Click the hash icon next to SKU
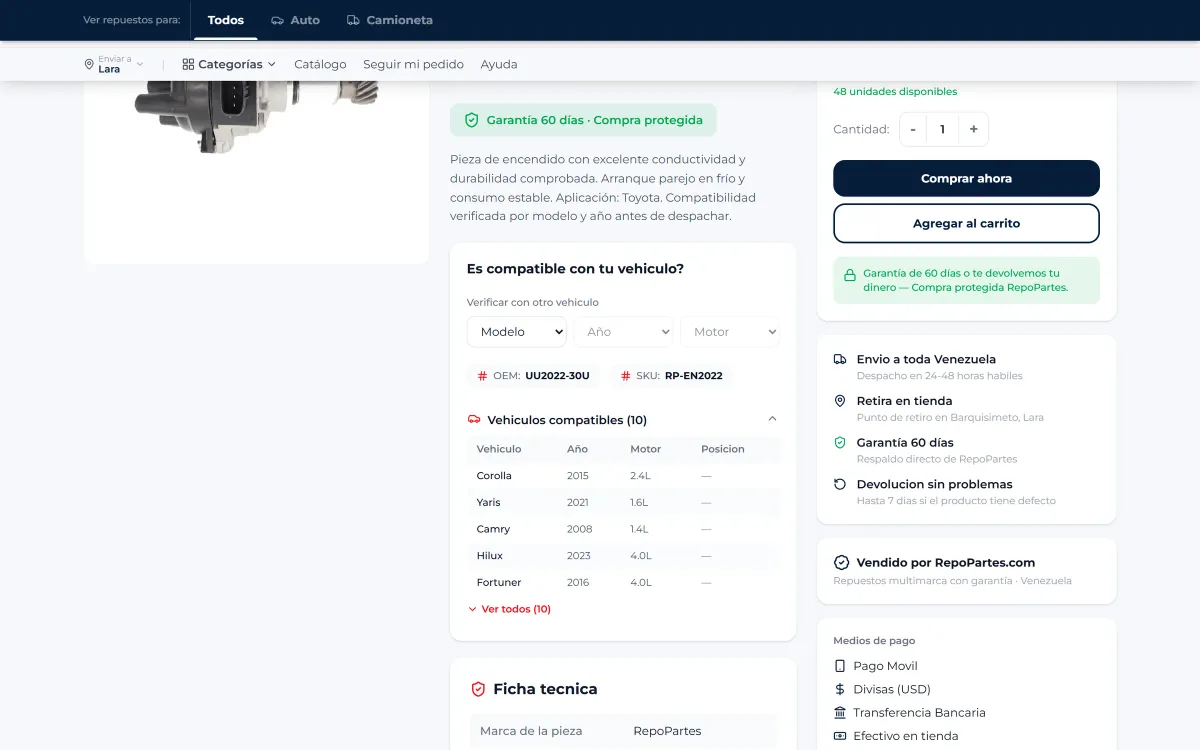 click(x=625, y=376)
